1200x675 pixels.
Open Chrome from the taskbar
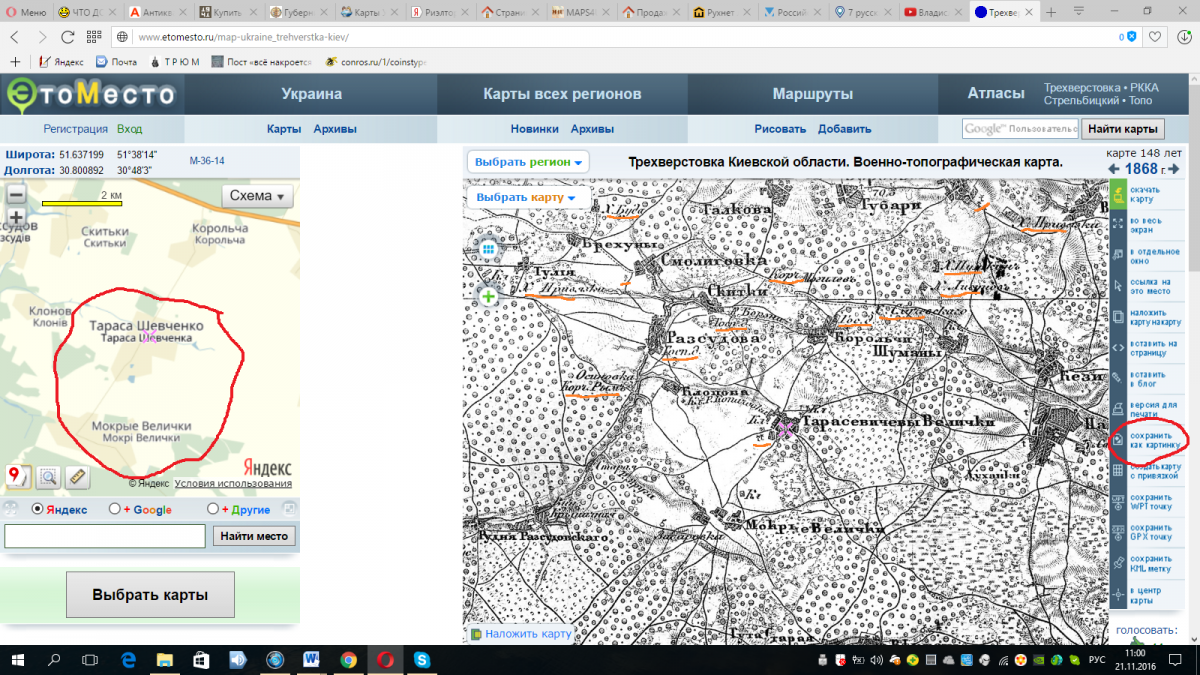[348, 660]
